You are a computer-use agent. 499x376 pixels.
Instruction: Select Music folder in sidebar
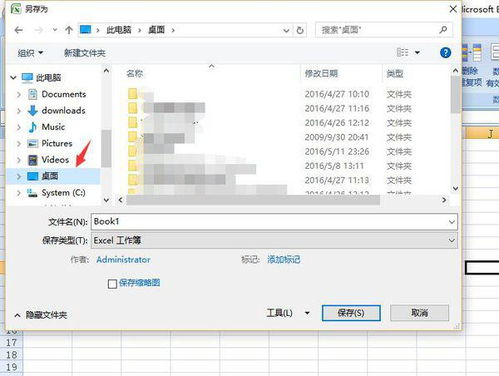(53, 127)
